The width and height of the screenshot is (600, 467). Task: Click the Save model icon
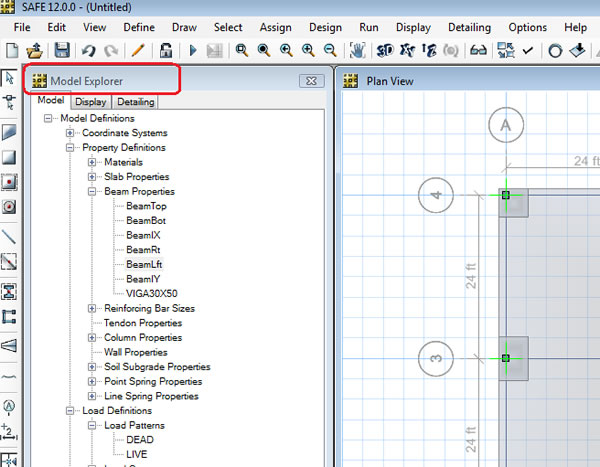[62, 49]
